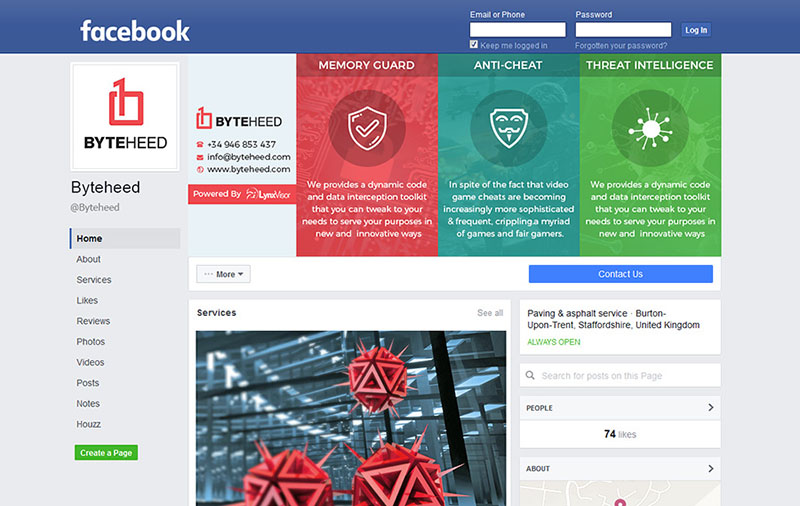The image size is (800, 506).
Task: Click the Services section heading
Action: coord(216,313)
